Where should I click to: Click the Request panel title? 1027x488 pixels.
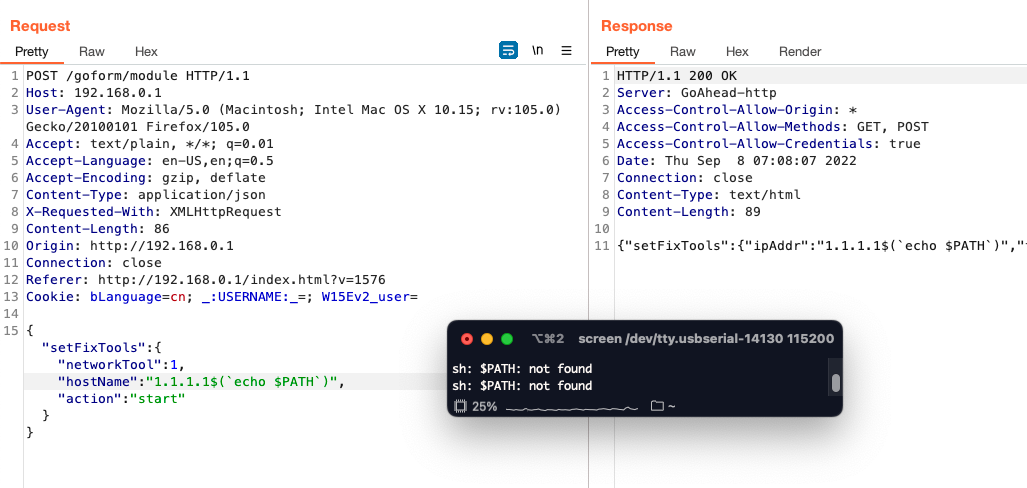pos(40,26)
